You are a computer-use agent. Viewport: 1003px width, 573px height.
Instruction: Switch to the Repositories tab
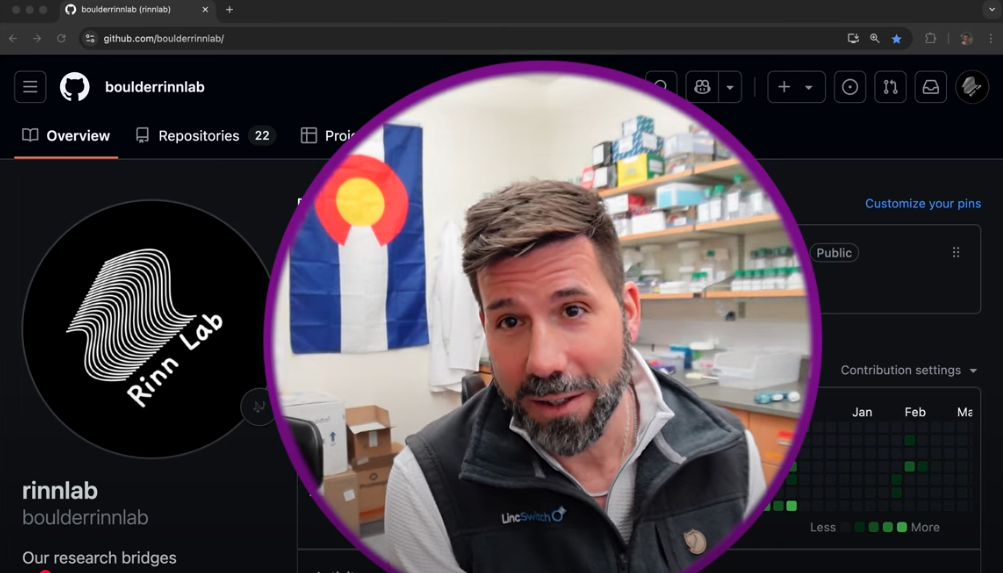pyautogui.click(x=205, y=136)
